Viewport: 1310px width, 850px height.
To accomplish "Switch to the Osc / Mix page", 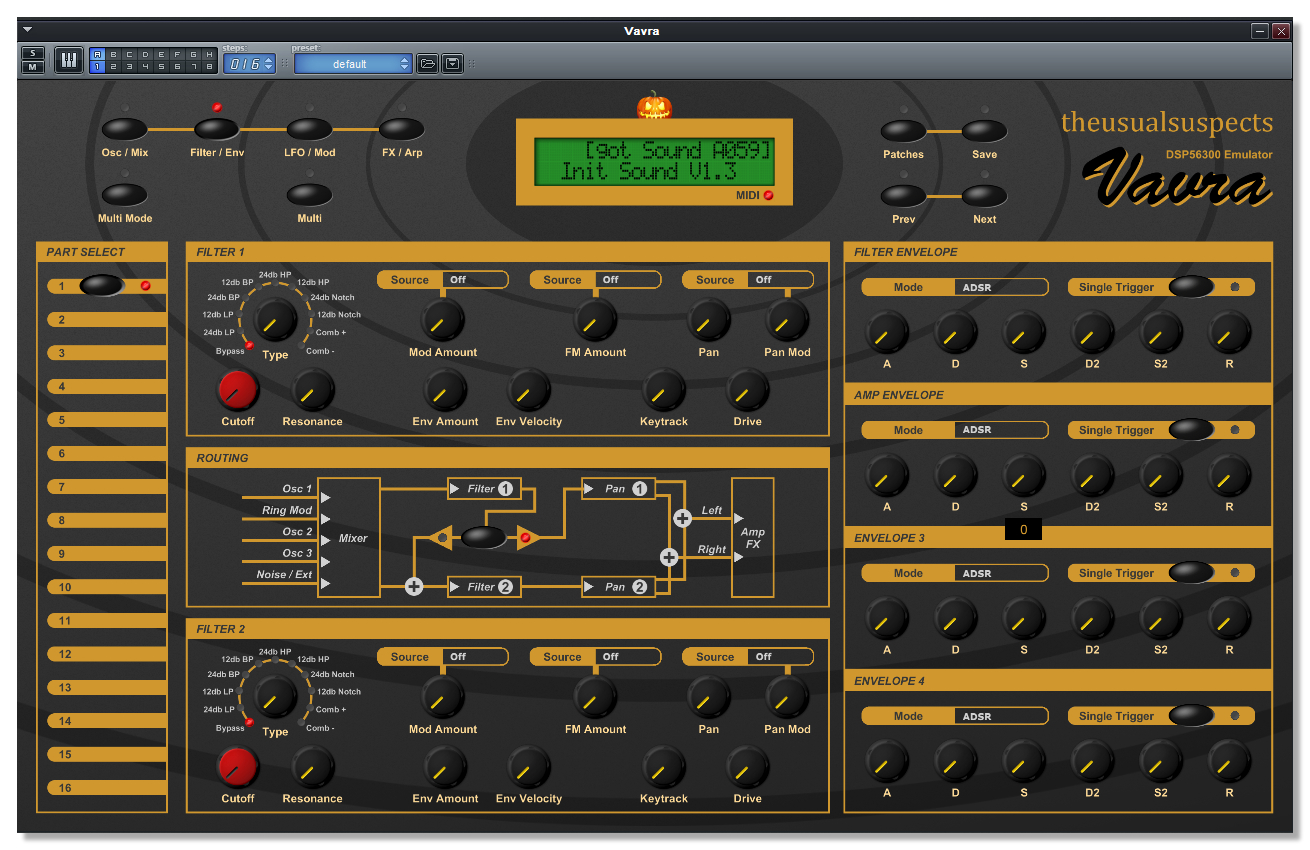I will pyautogui.click(x=125, y=129).
